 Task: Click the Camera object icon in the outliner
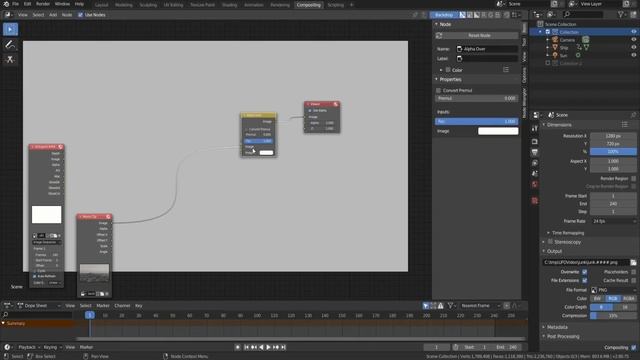point(555,40)
